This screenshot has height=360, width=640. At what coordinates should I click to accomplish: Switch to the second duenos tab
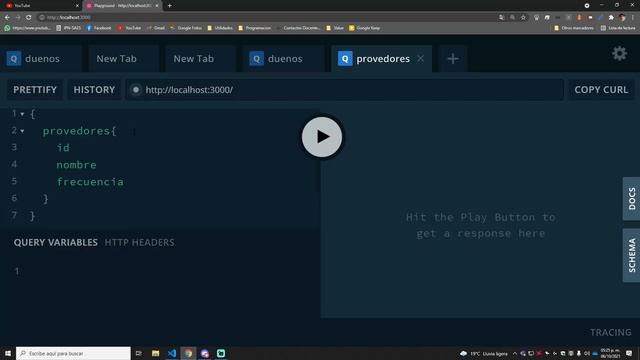point(284,59)
